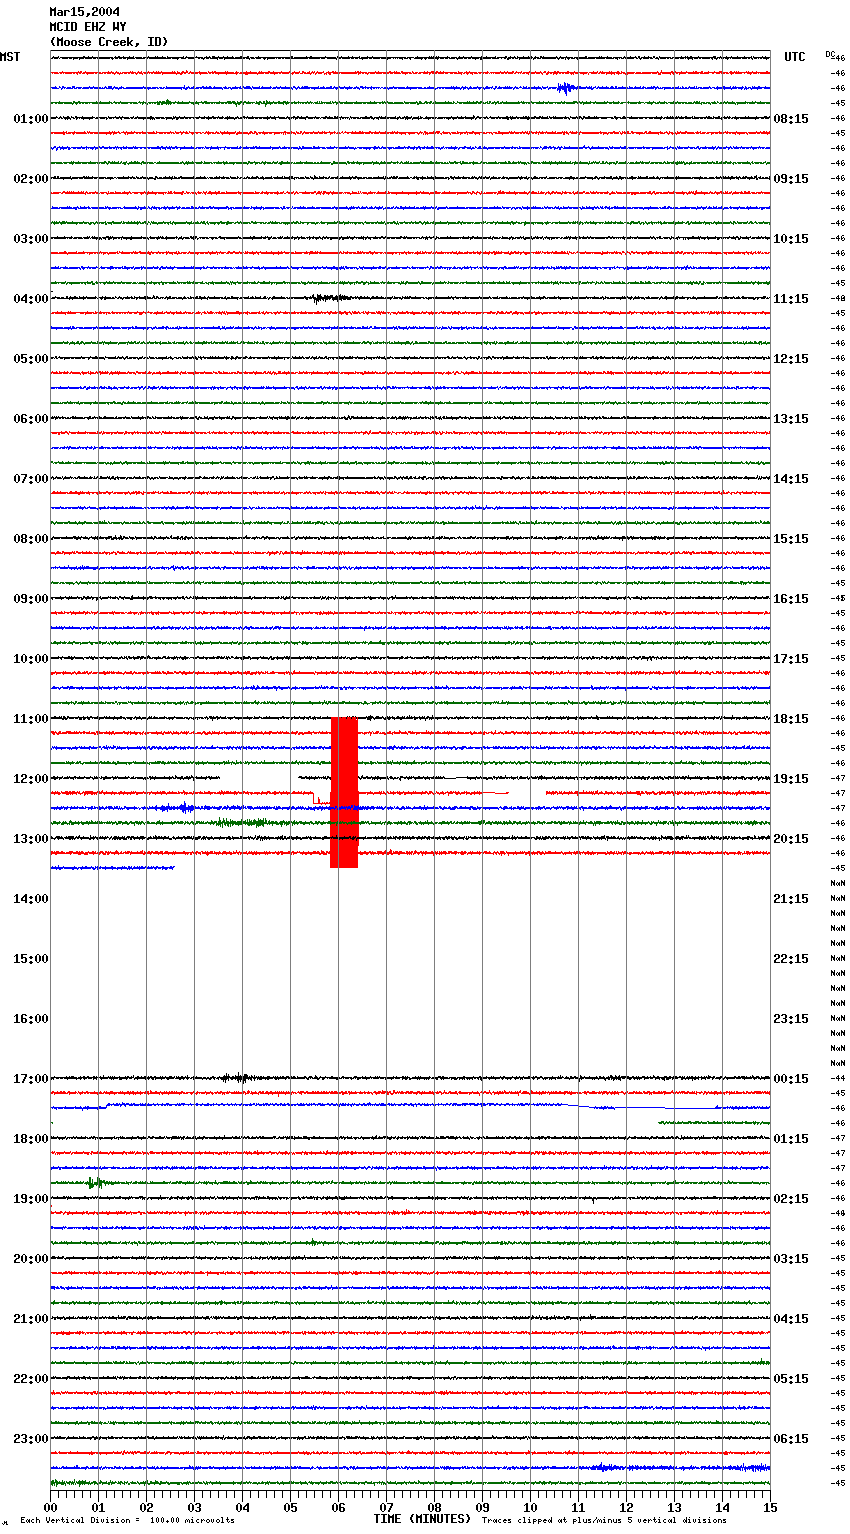Click the 20:15 UTC time label

[791, 839]
